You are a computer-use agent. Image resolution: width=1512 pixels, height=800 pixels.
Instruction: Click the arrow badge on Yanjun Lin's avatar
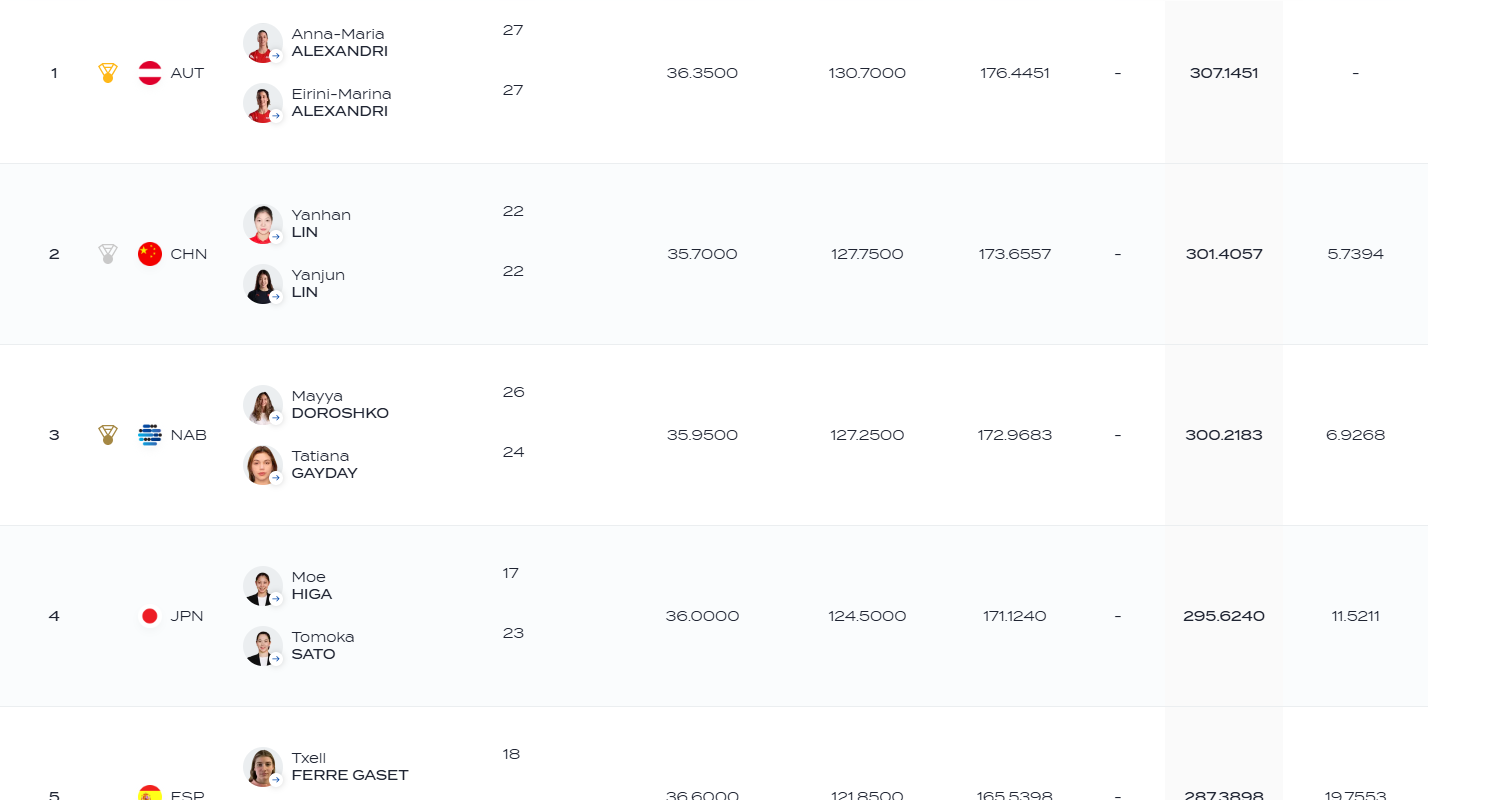[276, 297]
